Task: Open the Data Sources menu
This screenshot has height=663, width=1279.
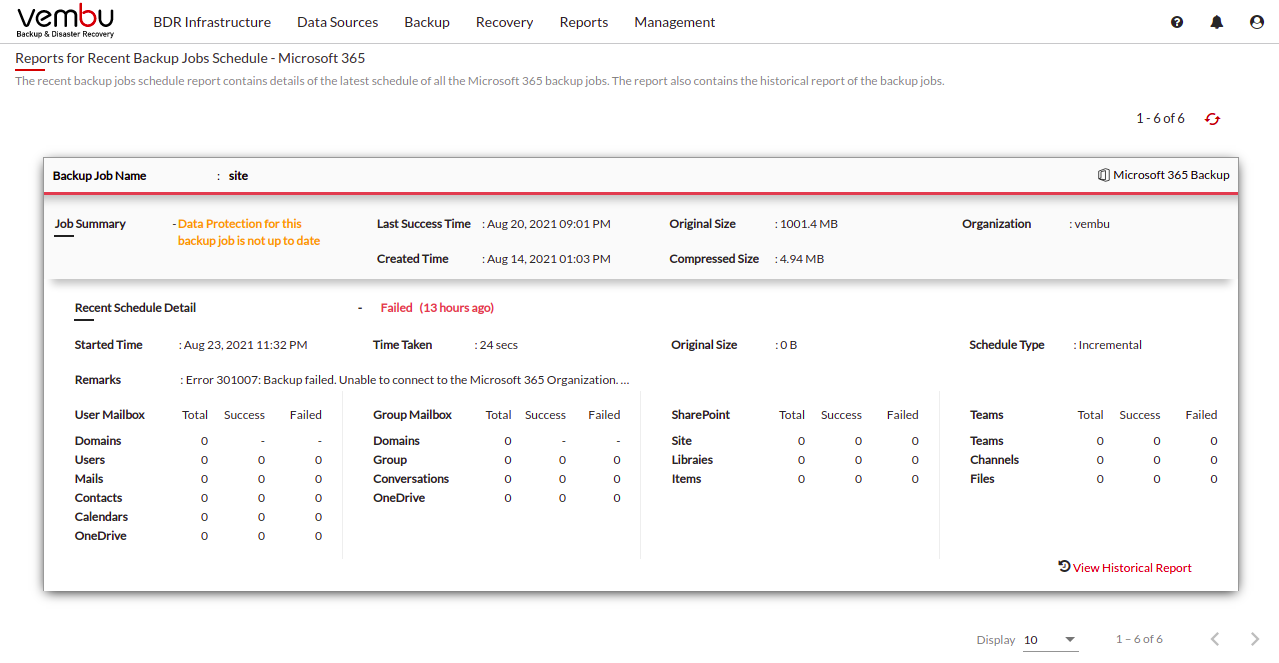Action: 338,22
